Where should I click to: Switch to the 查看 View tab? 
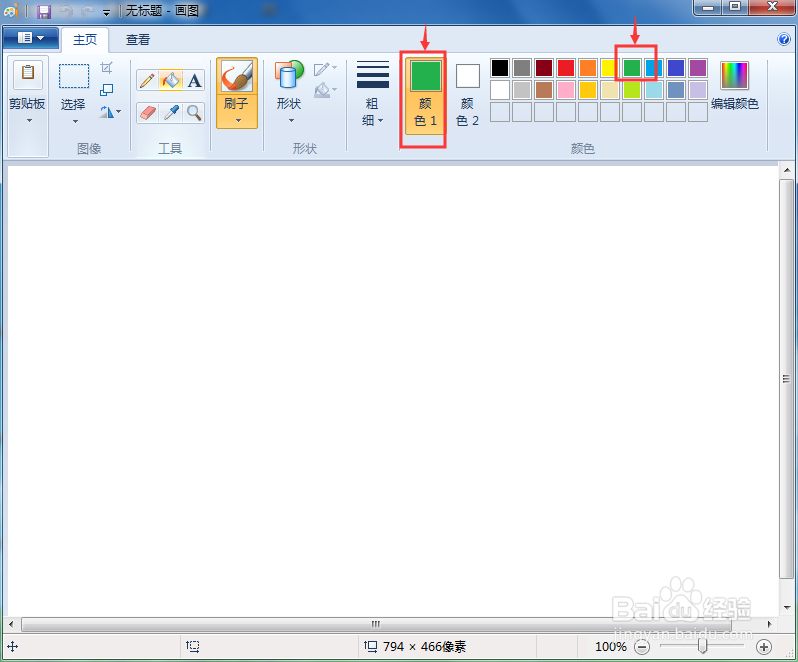pos(138,40)
